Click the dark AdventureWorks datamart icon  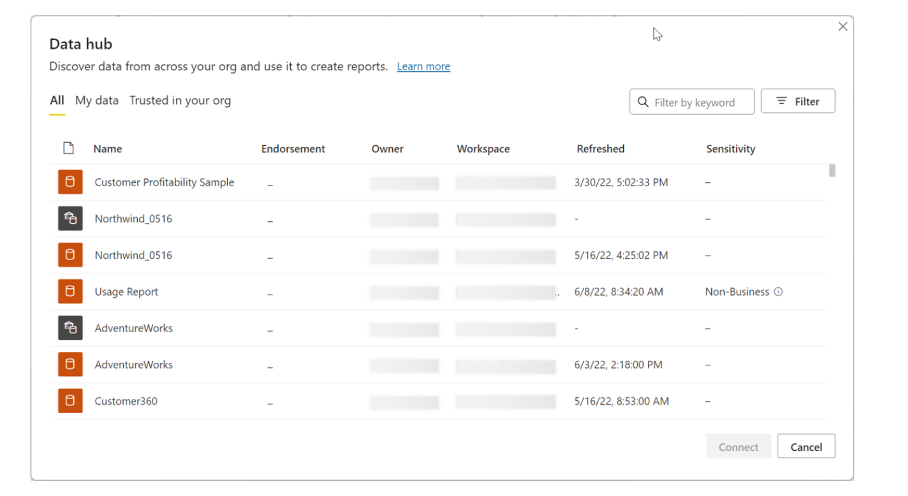pyautogui.click(x=70, y=328)
